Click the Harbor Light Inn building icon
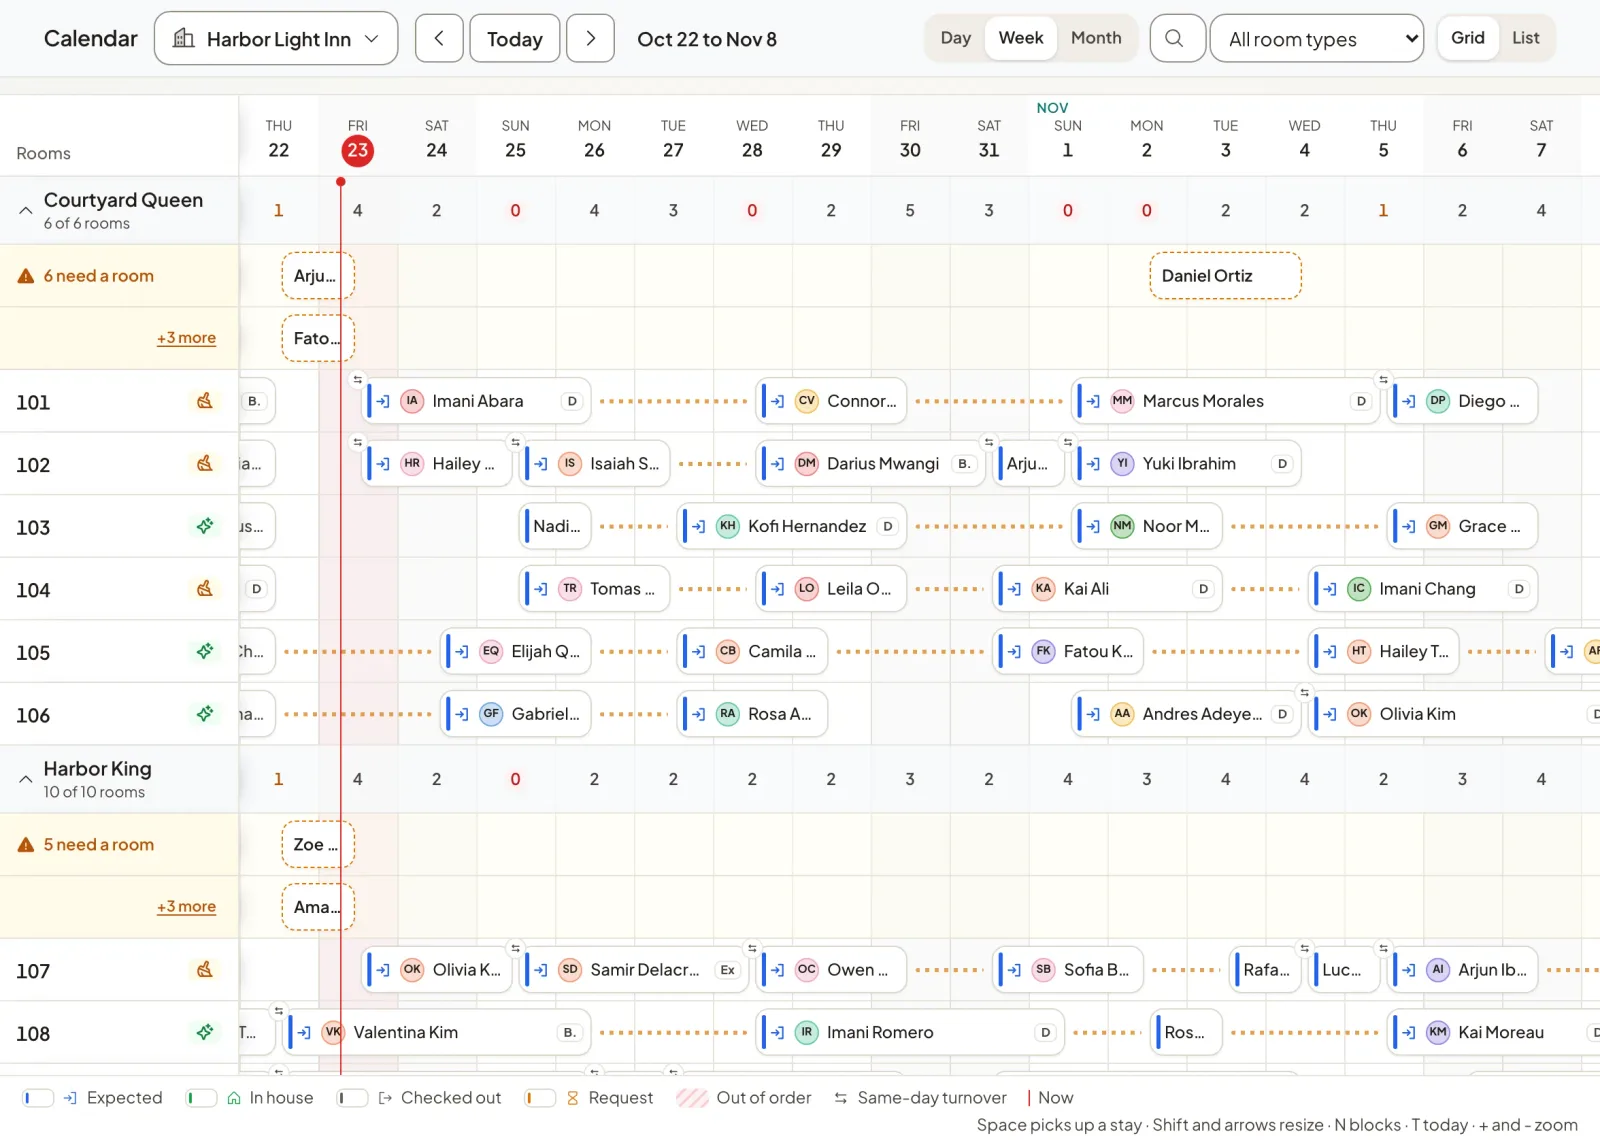Viewport: 1600px width, 1147px height. point(184,39)
